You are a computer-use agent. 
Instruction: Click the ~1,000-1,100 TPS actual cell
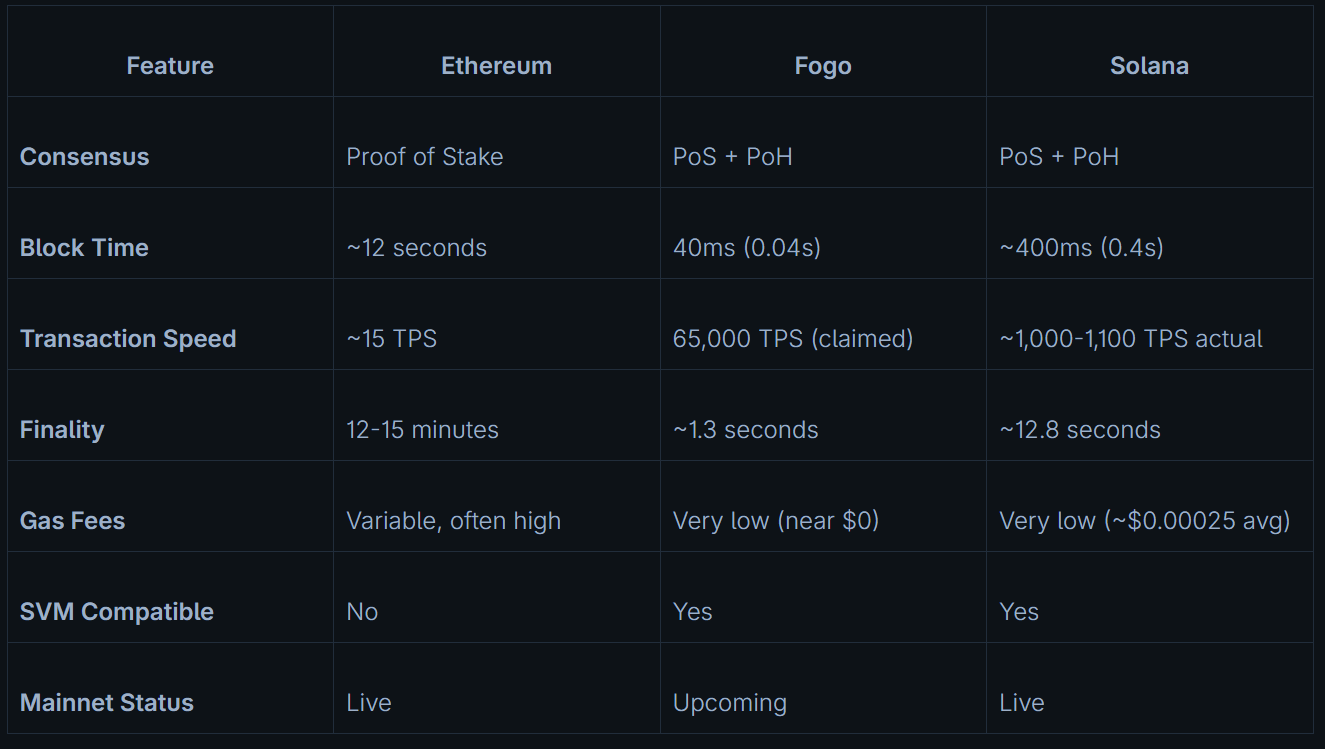point(1131,339)
